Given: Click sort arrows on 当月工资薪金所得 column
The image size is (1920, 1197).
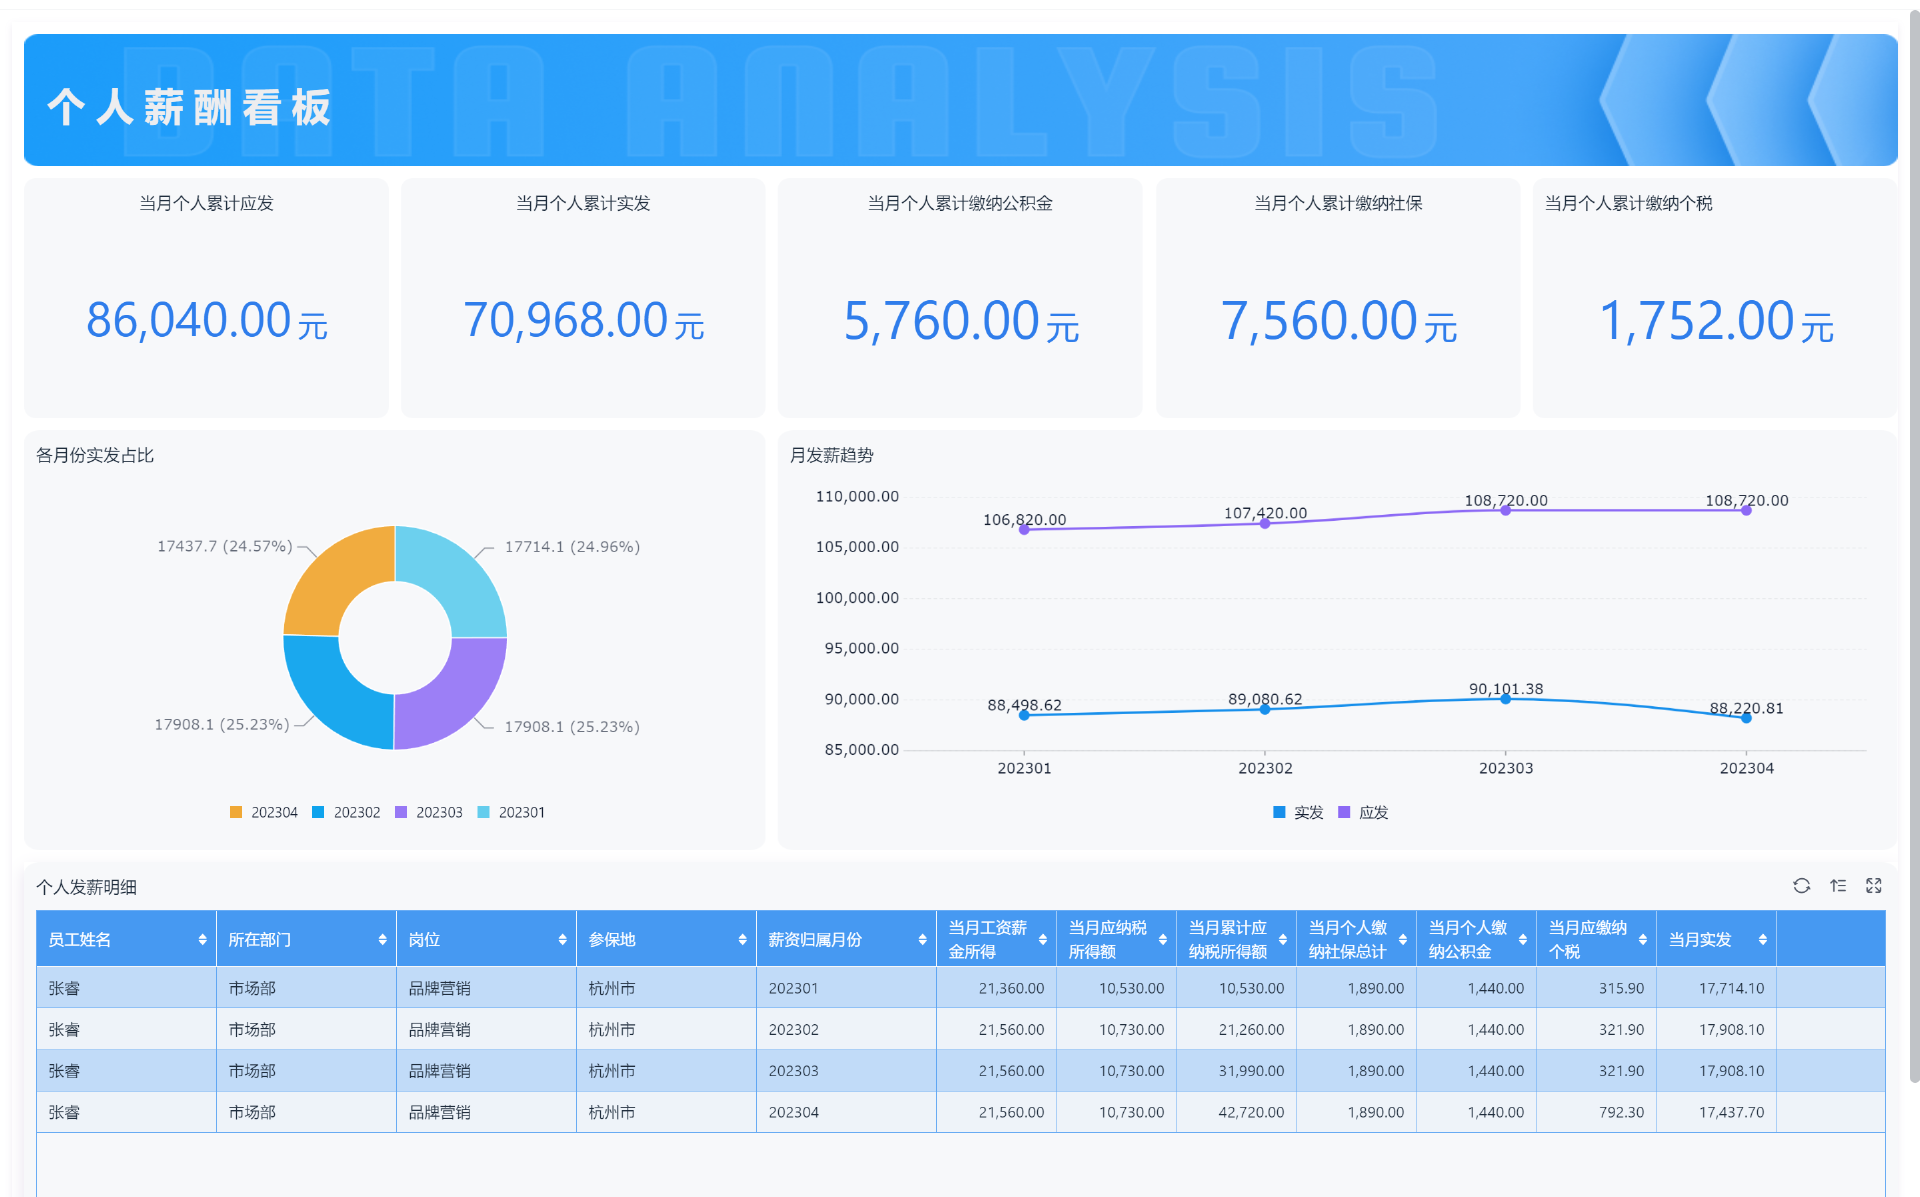Looking at the screenshot, I should click(1042, 940).
